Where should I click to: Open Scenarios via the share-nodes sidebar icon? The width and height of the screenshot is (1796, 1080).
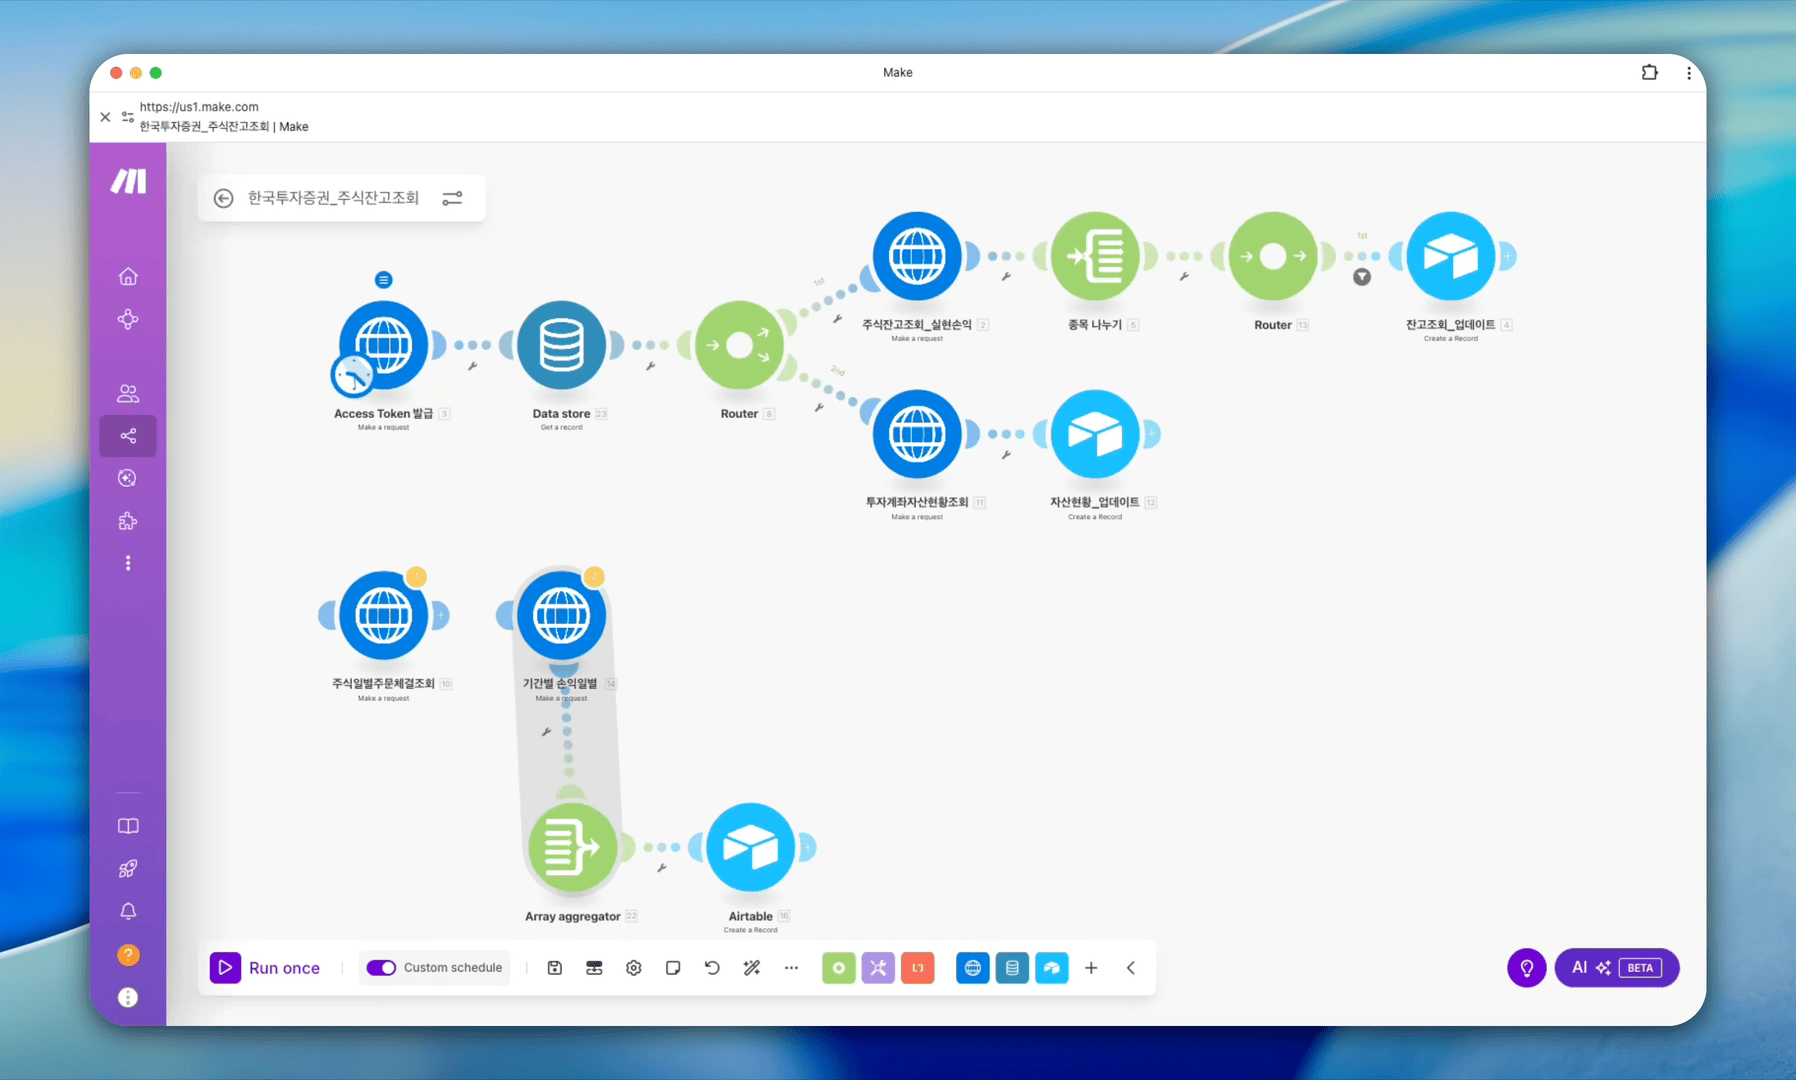(128, 436)
